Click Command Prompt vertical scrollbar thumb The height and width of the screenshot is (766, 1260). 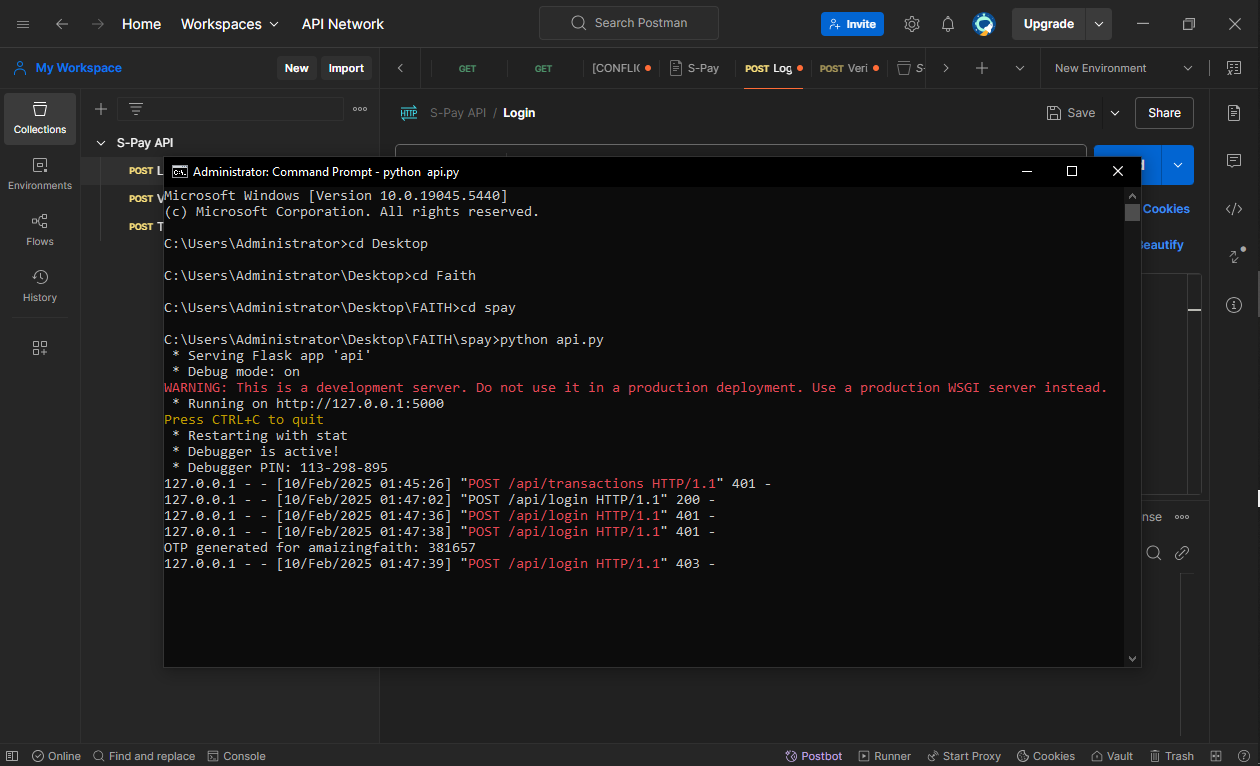click(x=1132, y=212)
